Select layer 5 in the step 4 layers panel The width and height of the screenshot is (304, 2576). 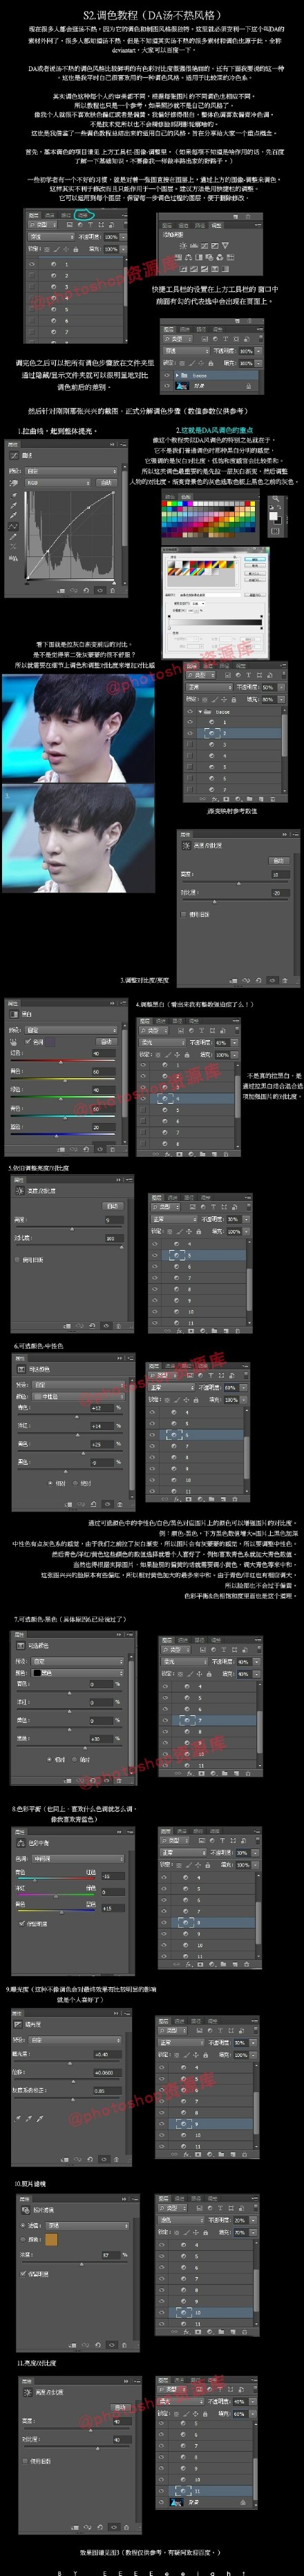click(x=190, y=1110)
